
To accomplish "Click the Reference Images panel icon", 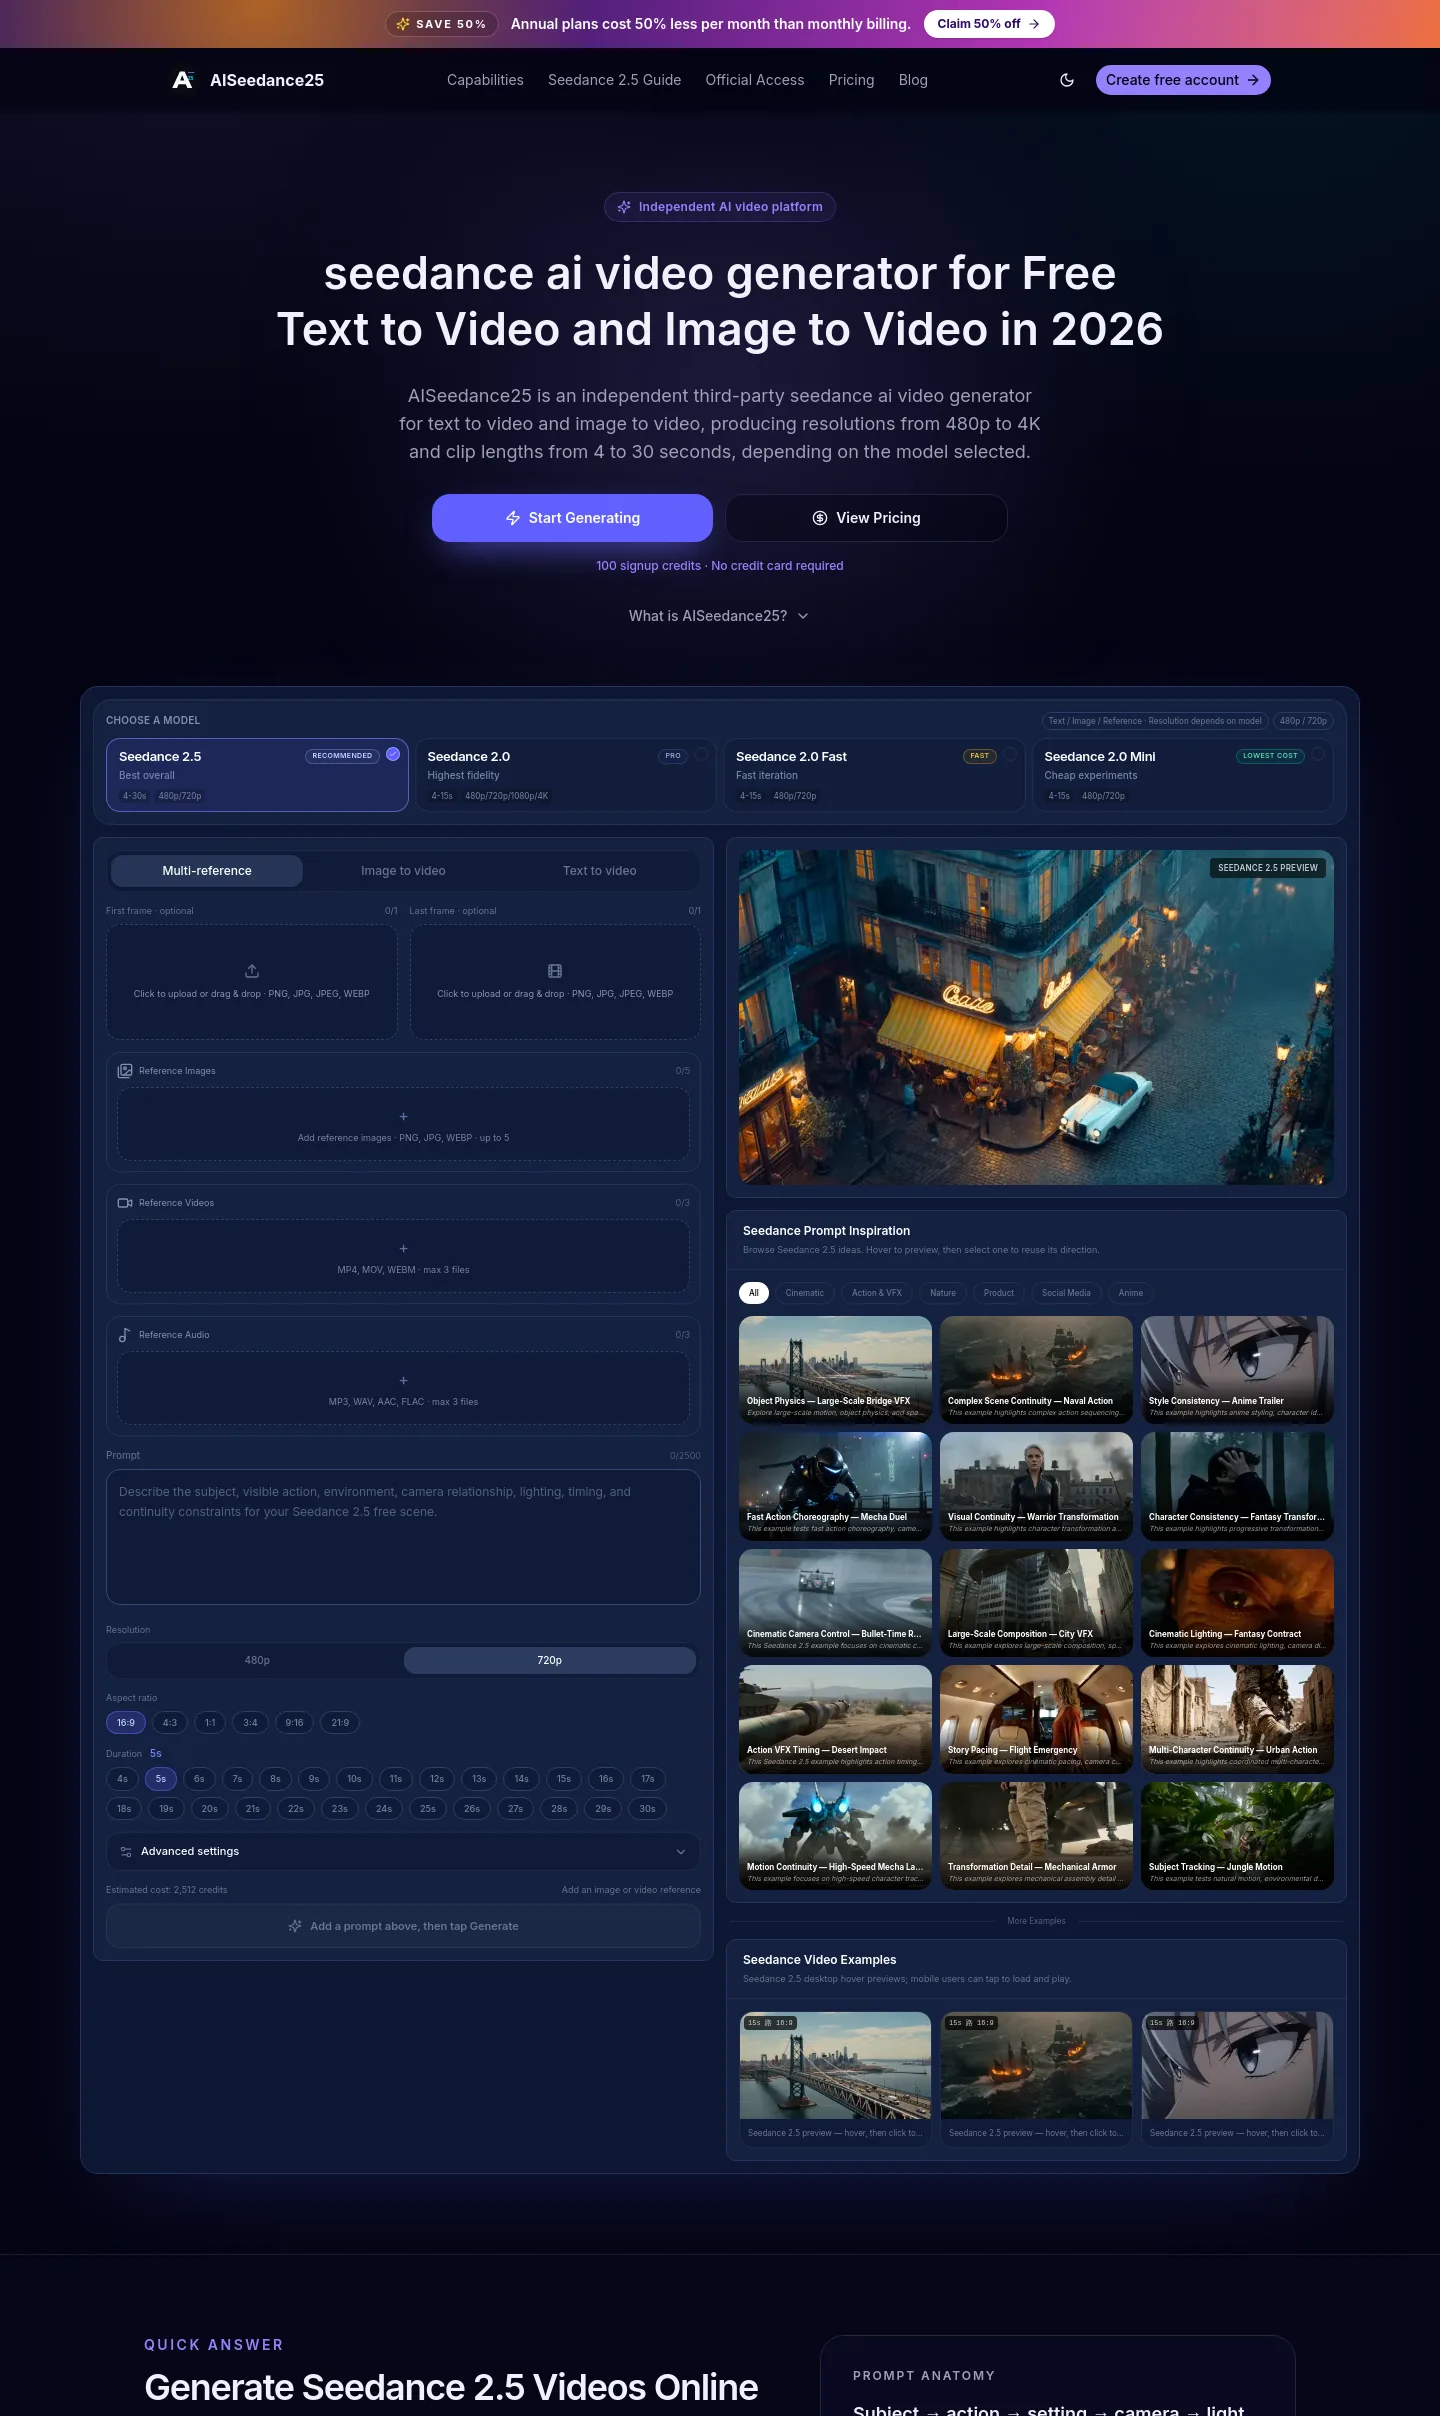I will click(x=125, y=1071).
